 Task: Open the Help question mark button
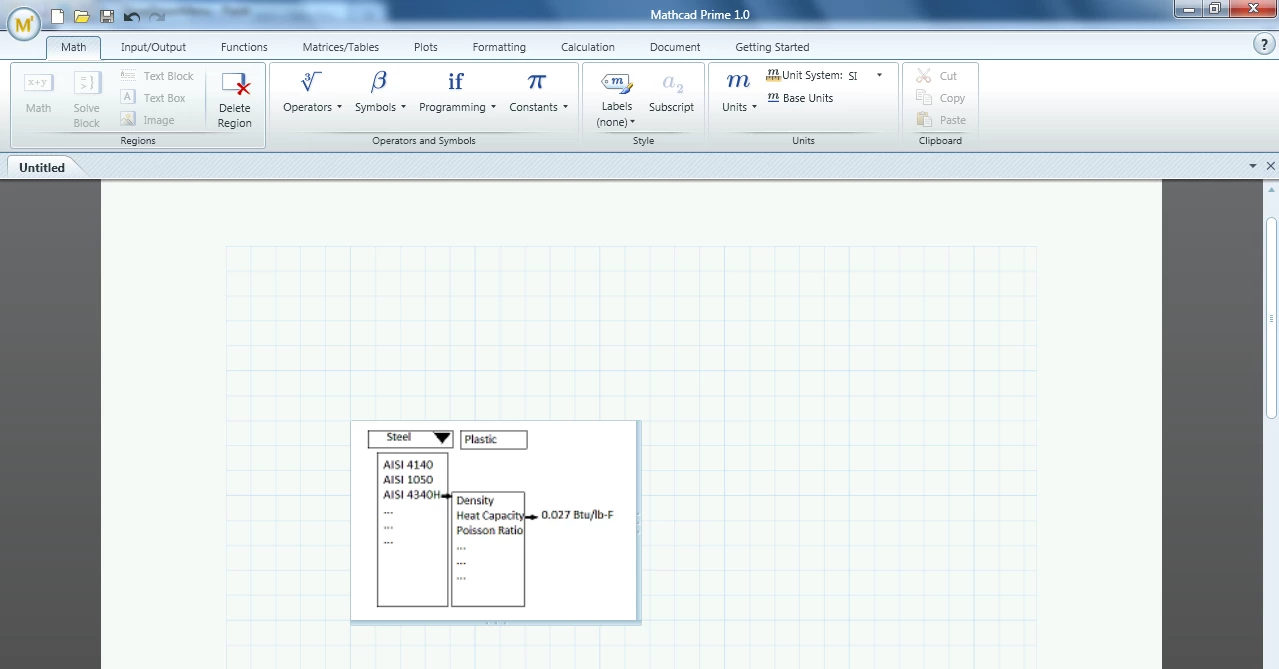[x=1262, y=44]
